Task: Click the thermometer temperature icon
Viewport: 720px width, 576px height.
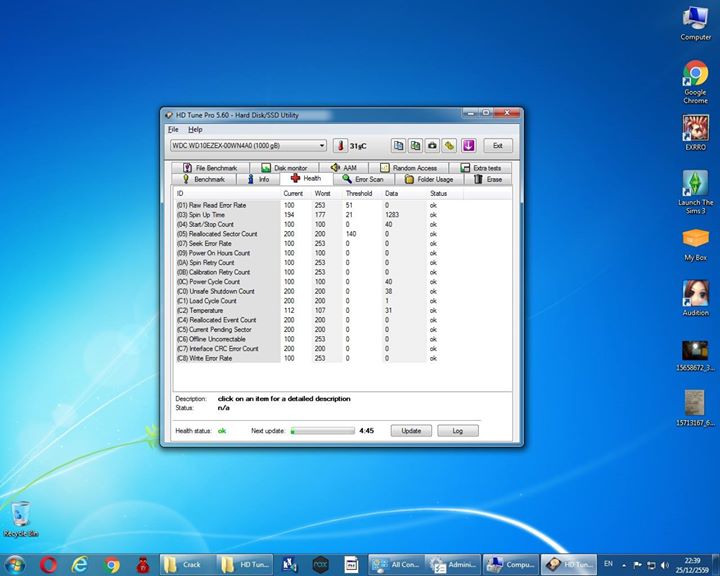Action: (339, 146)
